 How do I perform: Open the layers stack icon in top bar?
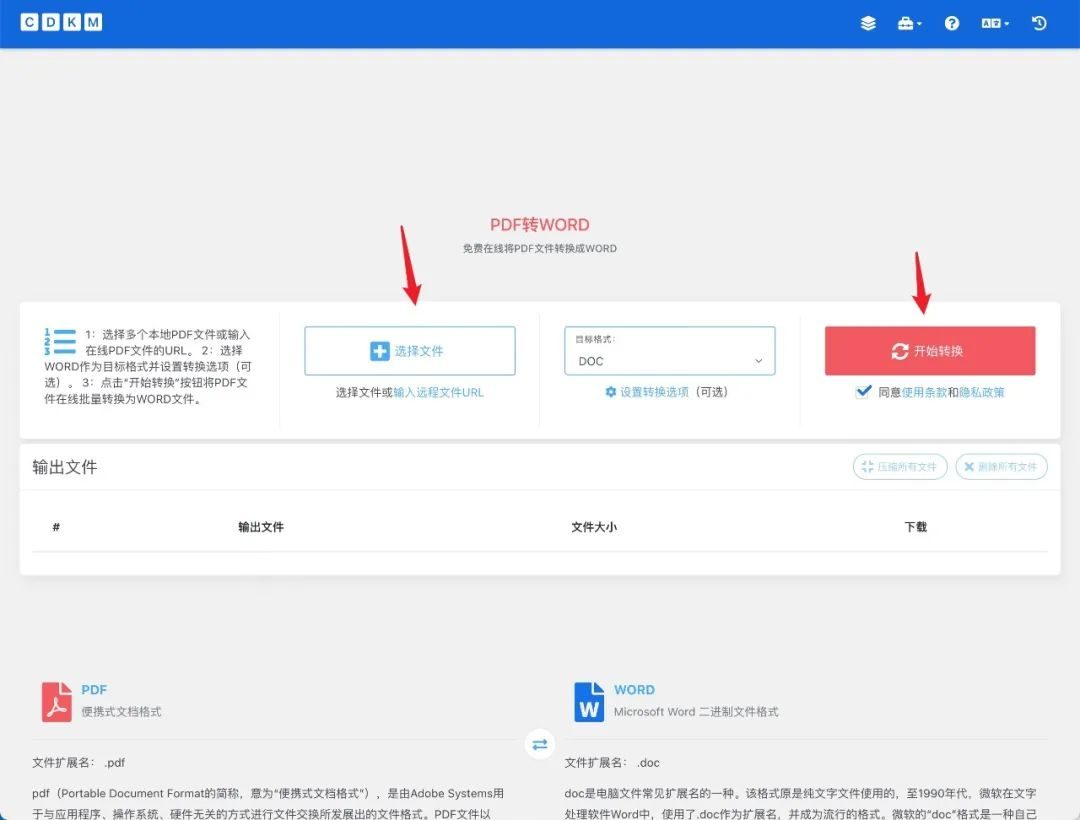point(867,23)
